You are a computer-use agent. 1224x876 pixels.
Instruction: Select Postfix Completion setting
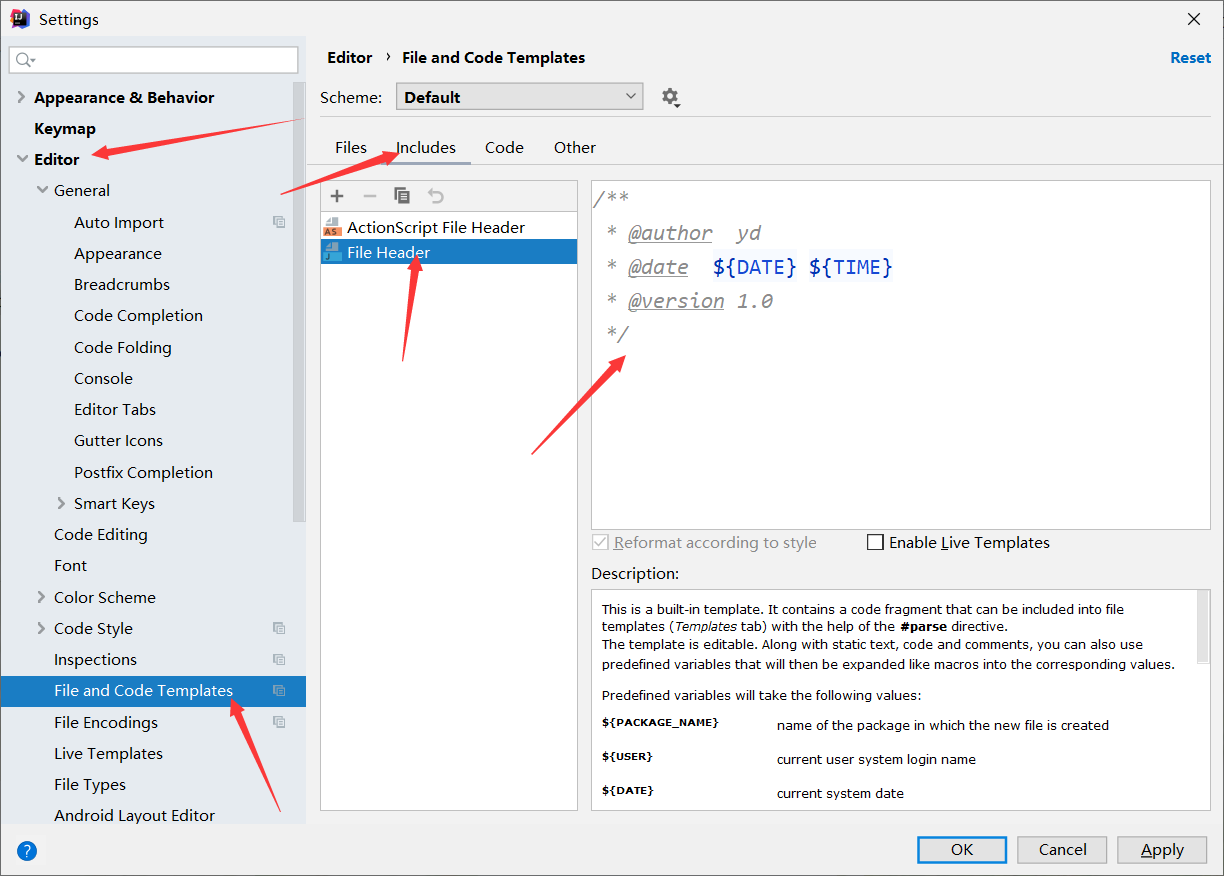coord(143,472)
